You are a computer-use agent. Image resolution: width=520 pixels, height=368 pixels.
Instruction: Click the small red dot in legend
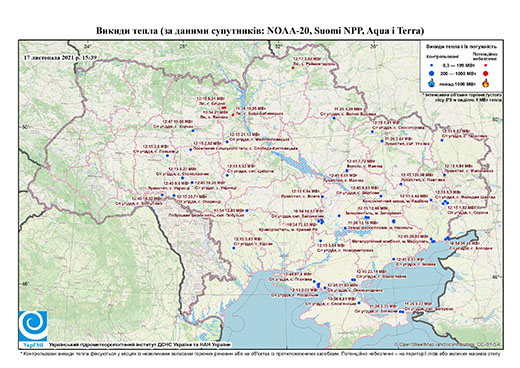pos(486,66)
